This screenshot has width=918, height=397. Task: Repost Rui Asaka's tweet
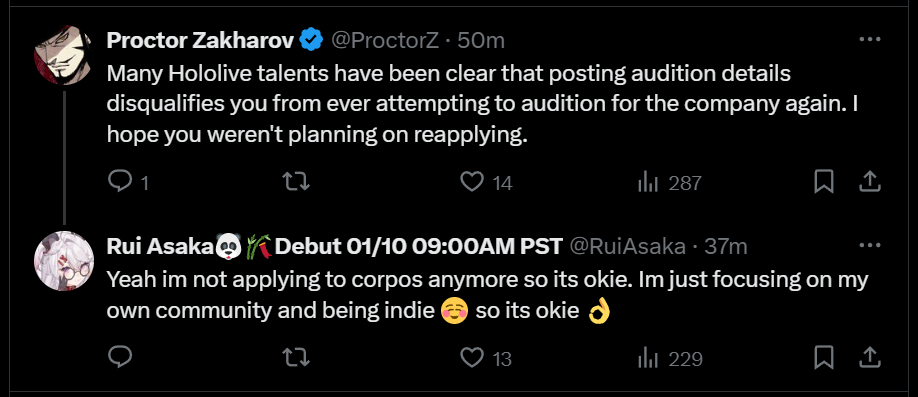coord(296,358)
